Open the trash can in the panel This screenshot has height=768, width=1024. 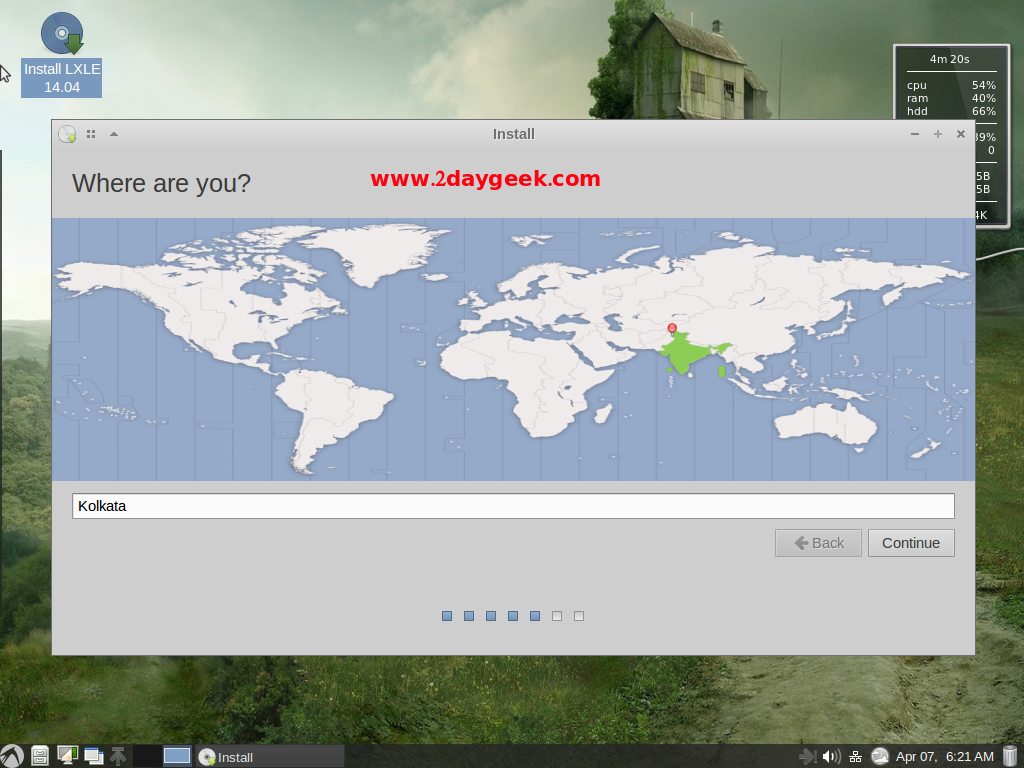(1010, 756)
